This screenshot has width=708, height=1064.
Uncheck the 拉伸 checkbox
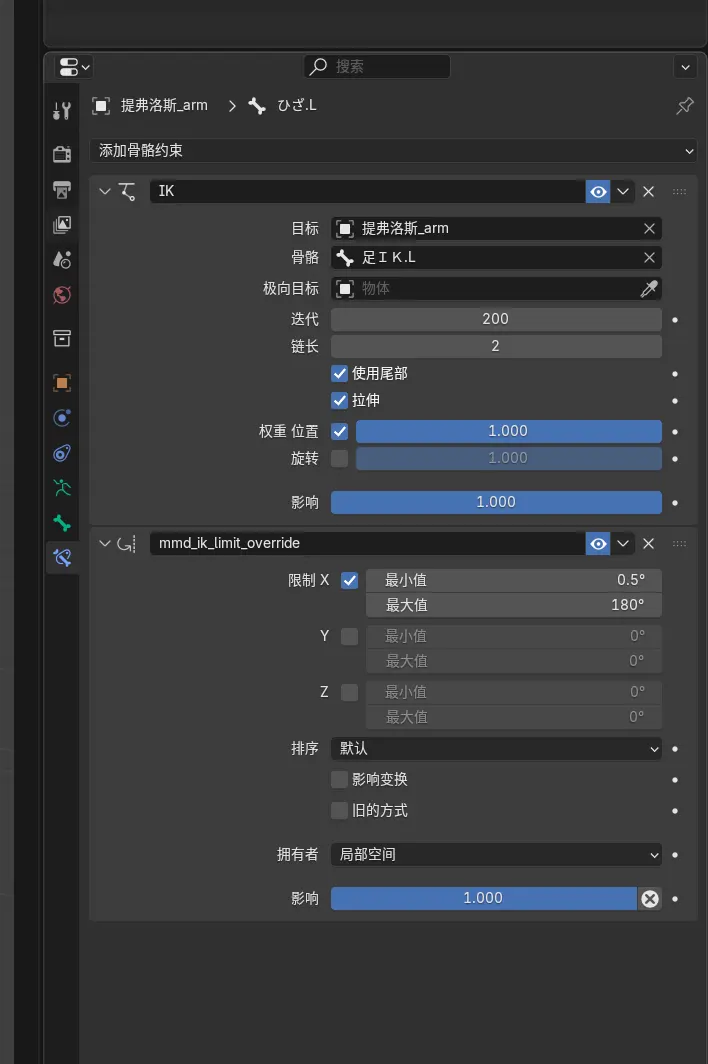(x=339, y=400)
